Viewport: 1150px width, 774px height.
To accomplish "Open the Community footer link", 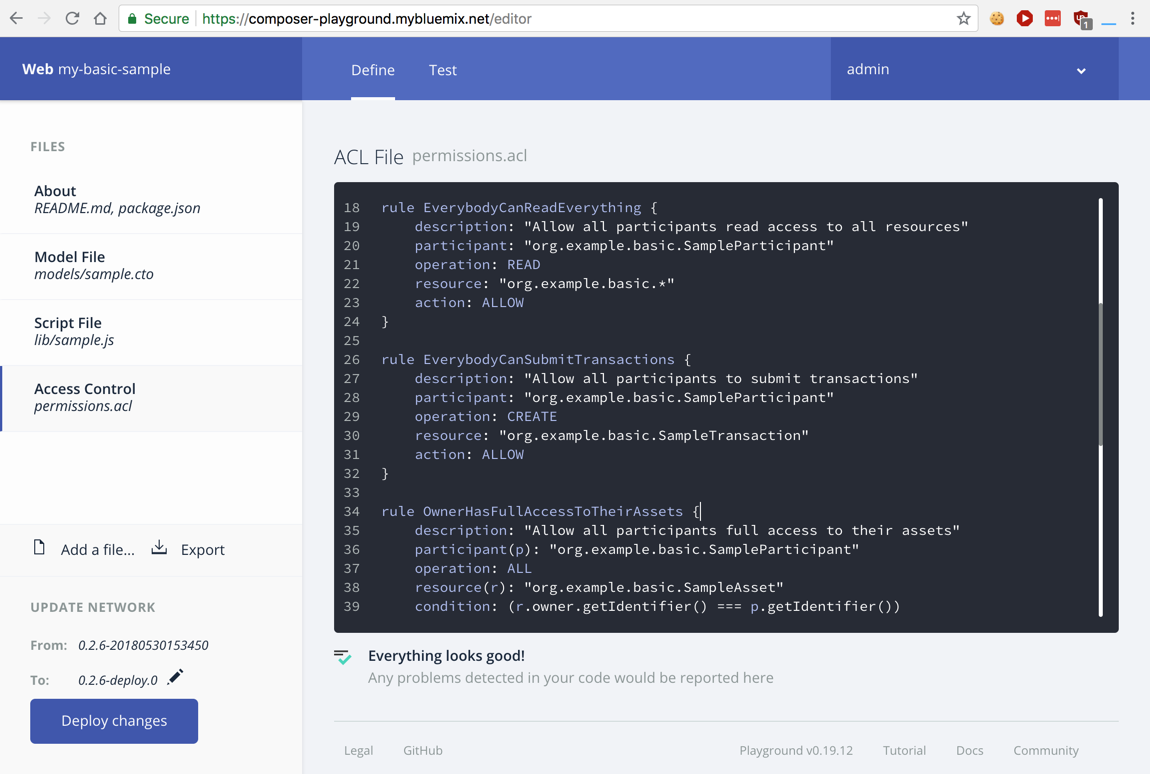I will click(x=1046, y=751).
